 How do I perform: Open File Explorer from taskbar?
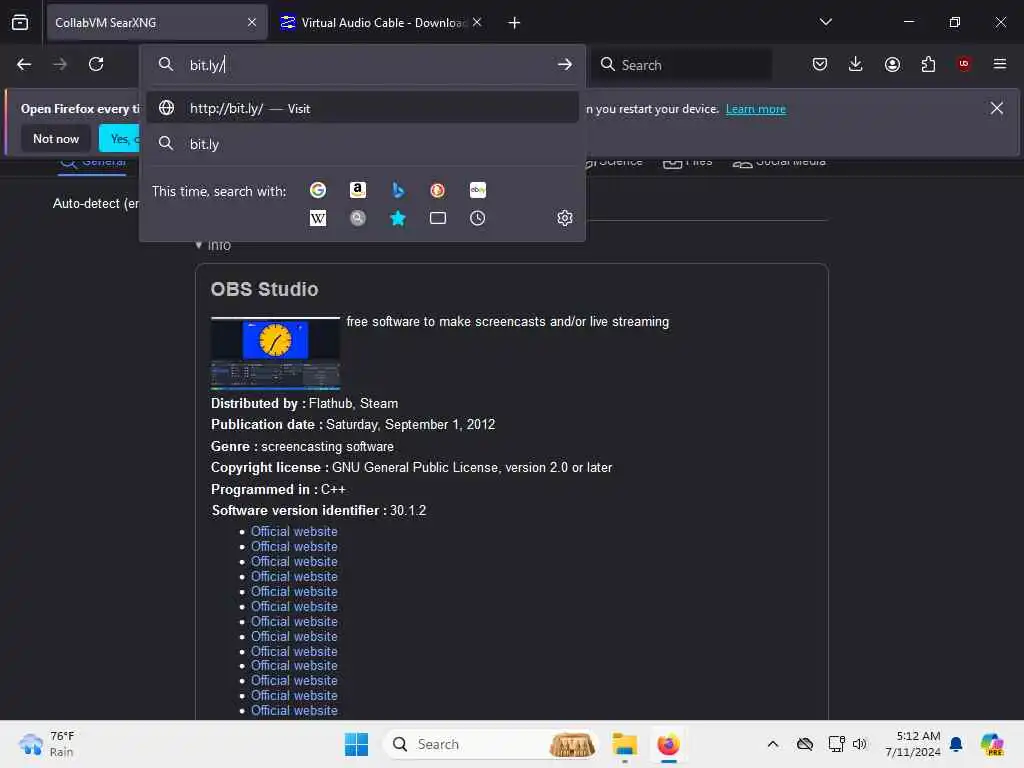coord(624,744)
